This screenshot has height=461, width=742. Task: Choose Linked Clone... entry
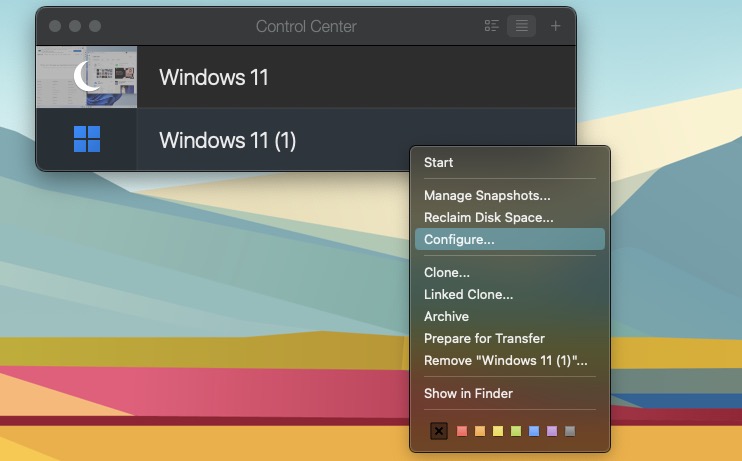tap(510, 294)
